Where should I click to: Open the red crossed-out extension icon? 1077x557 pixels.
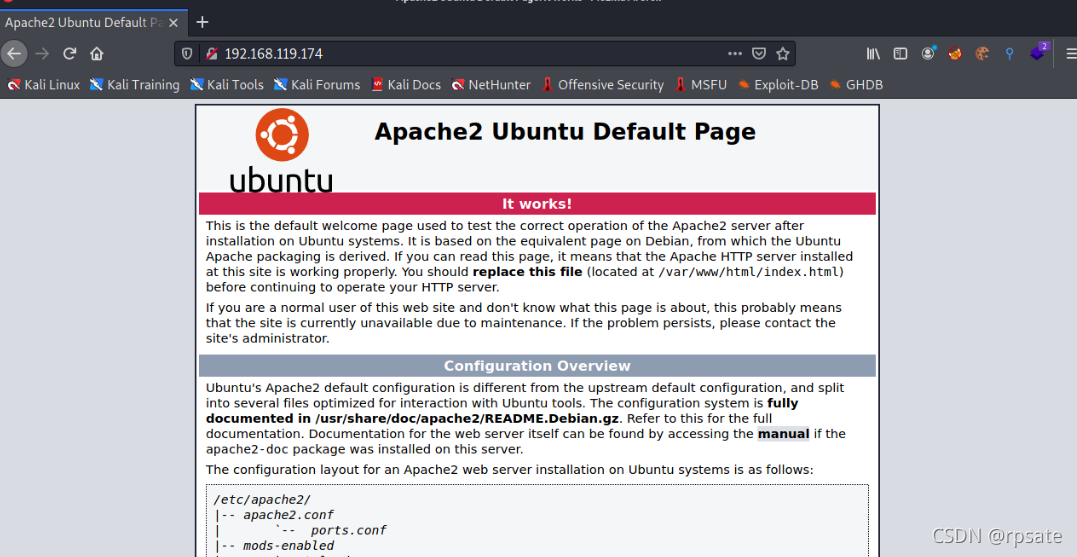click(x=955, y=54)
